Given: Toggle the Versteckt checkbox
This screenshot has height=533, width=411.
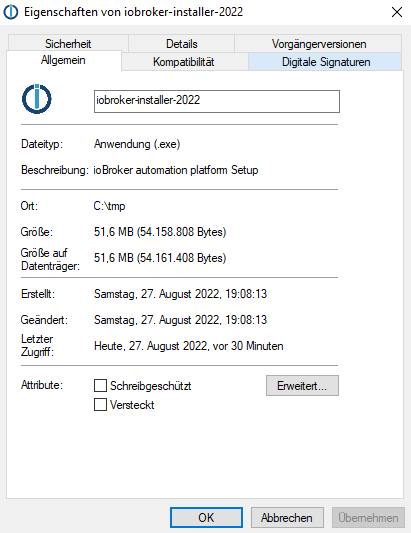Looking at the screenshot, I should click(100, 405).
